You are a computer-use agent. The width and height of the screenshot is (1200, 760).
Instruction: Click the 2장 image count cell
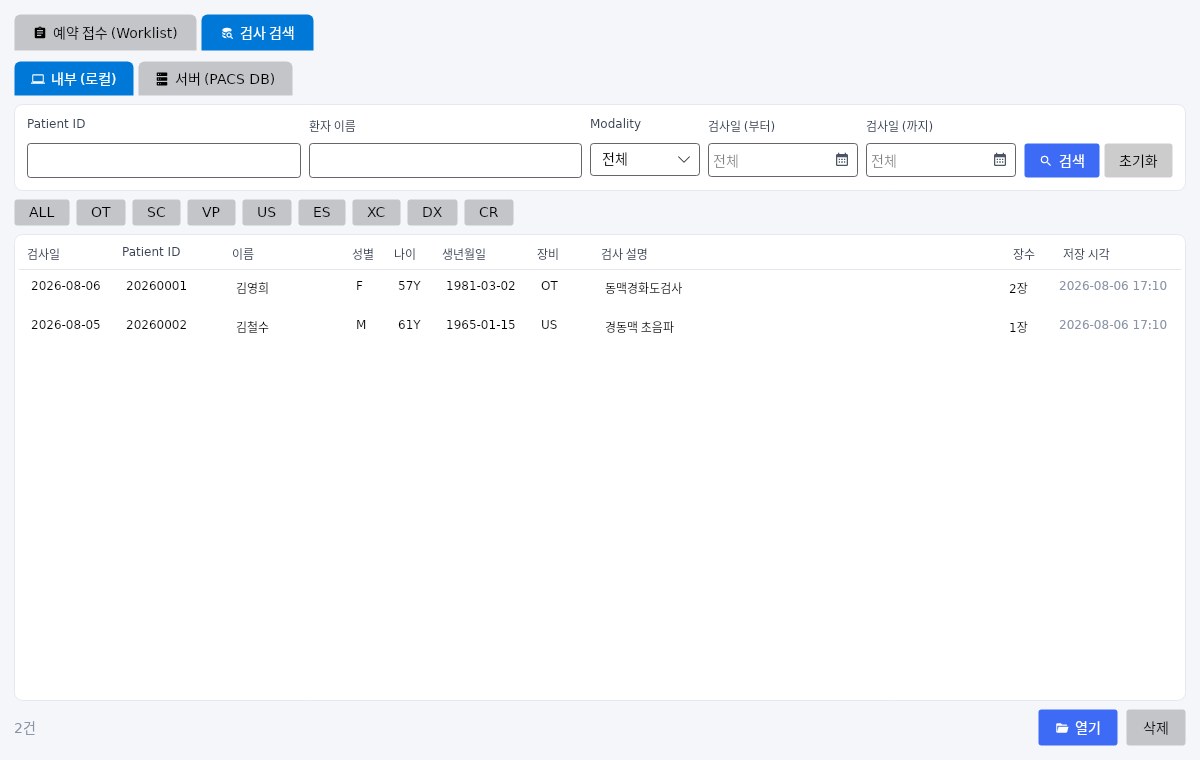pos(1018,288)
